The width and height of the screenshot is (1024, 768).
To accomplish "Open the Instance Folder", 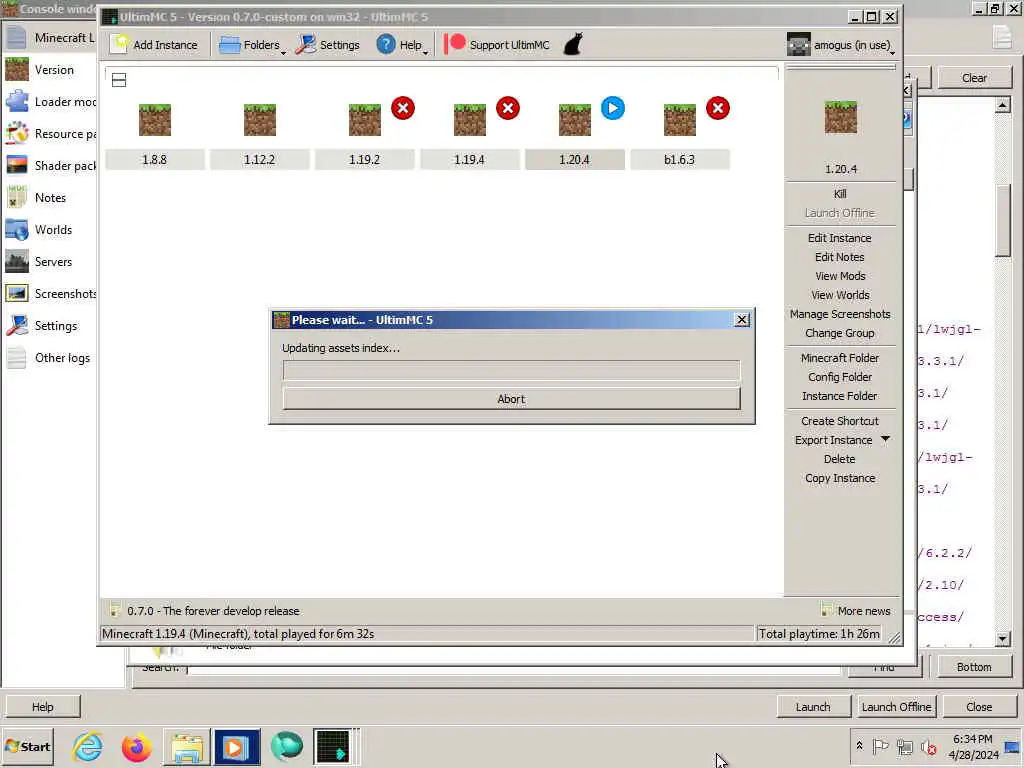I will [x=840, y=396].
